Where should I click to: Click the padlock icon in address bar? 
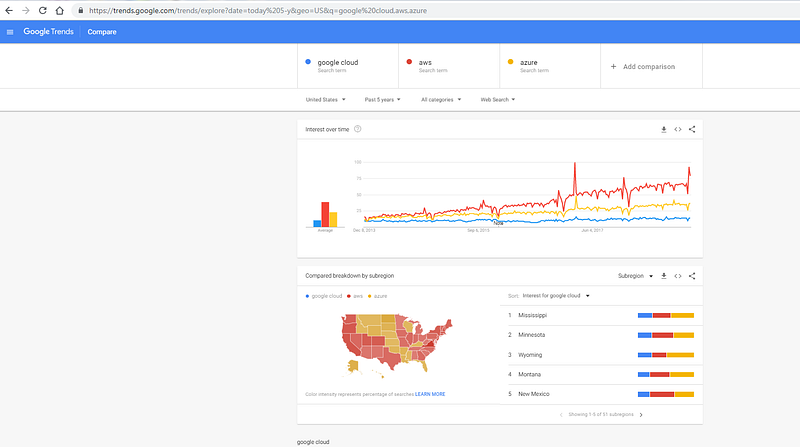pyautogui.click(x=81, y=10)
